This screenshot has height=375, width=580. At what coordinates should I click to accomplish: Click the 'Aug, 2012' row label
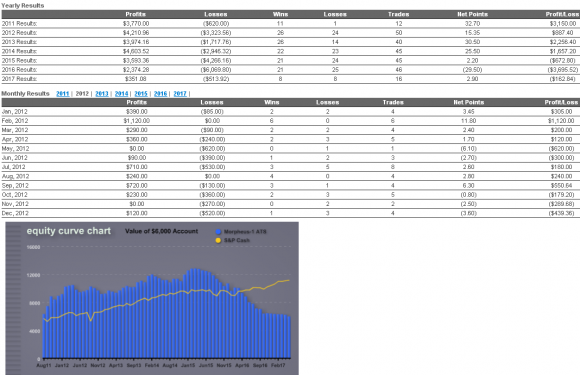point(15,176)
